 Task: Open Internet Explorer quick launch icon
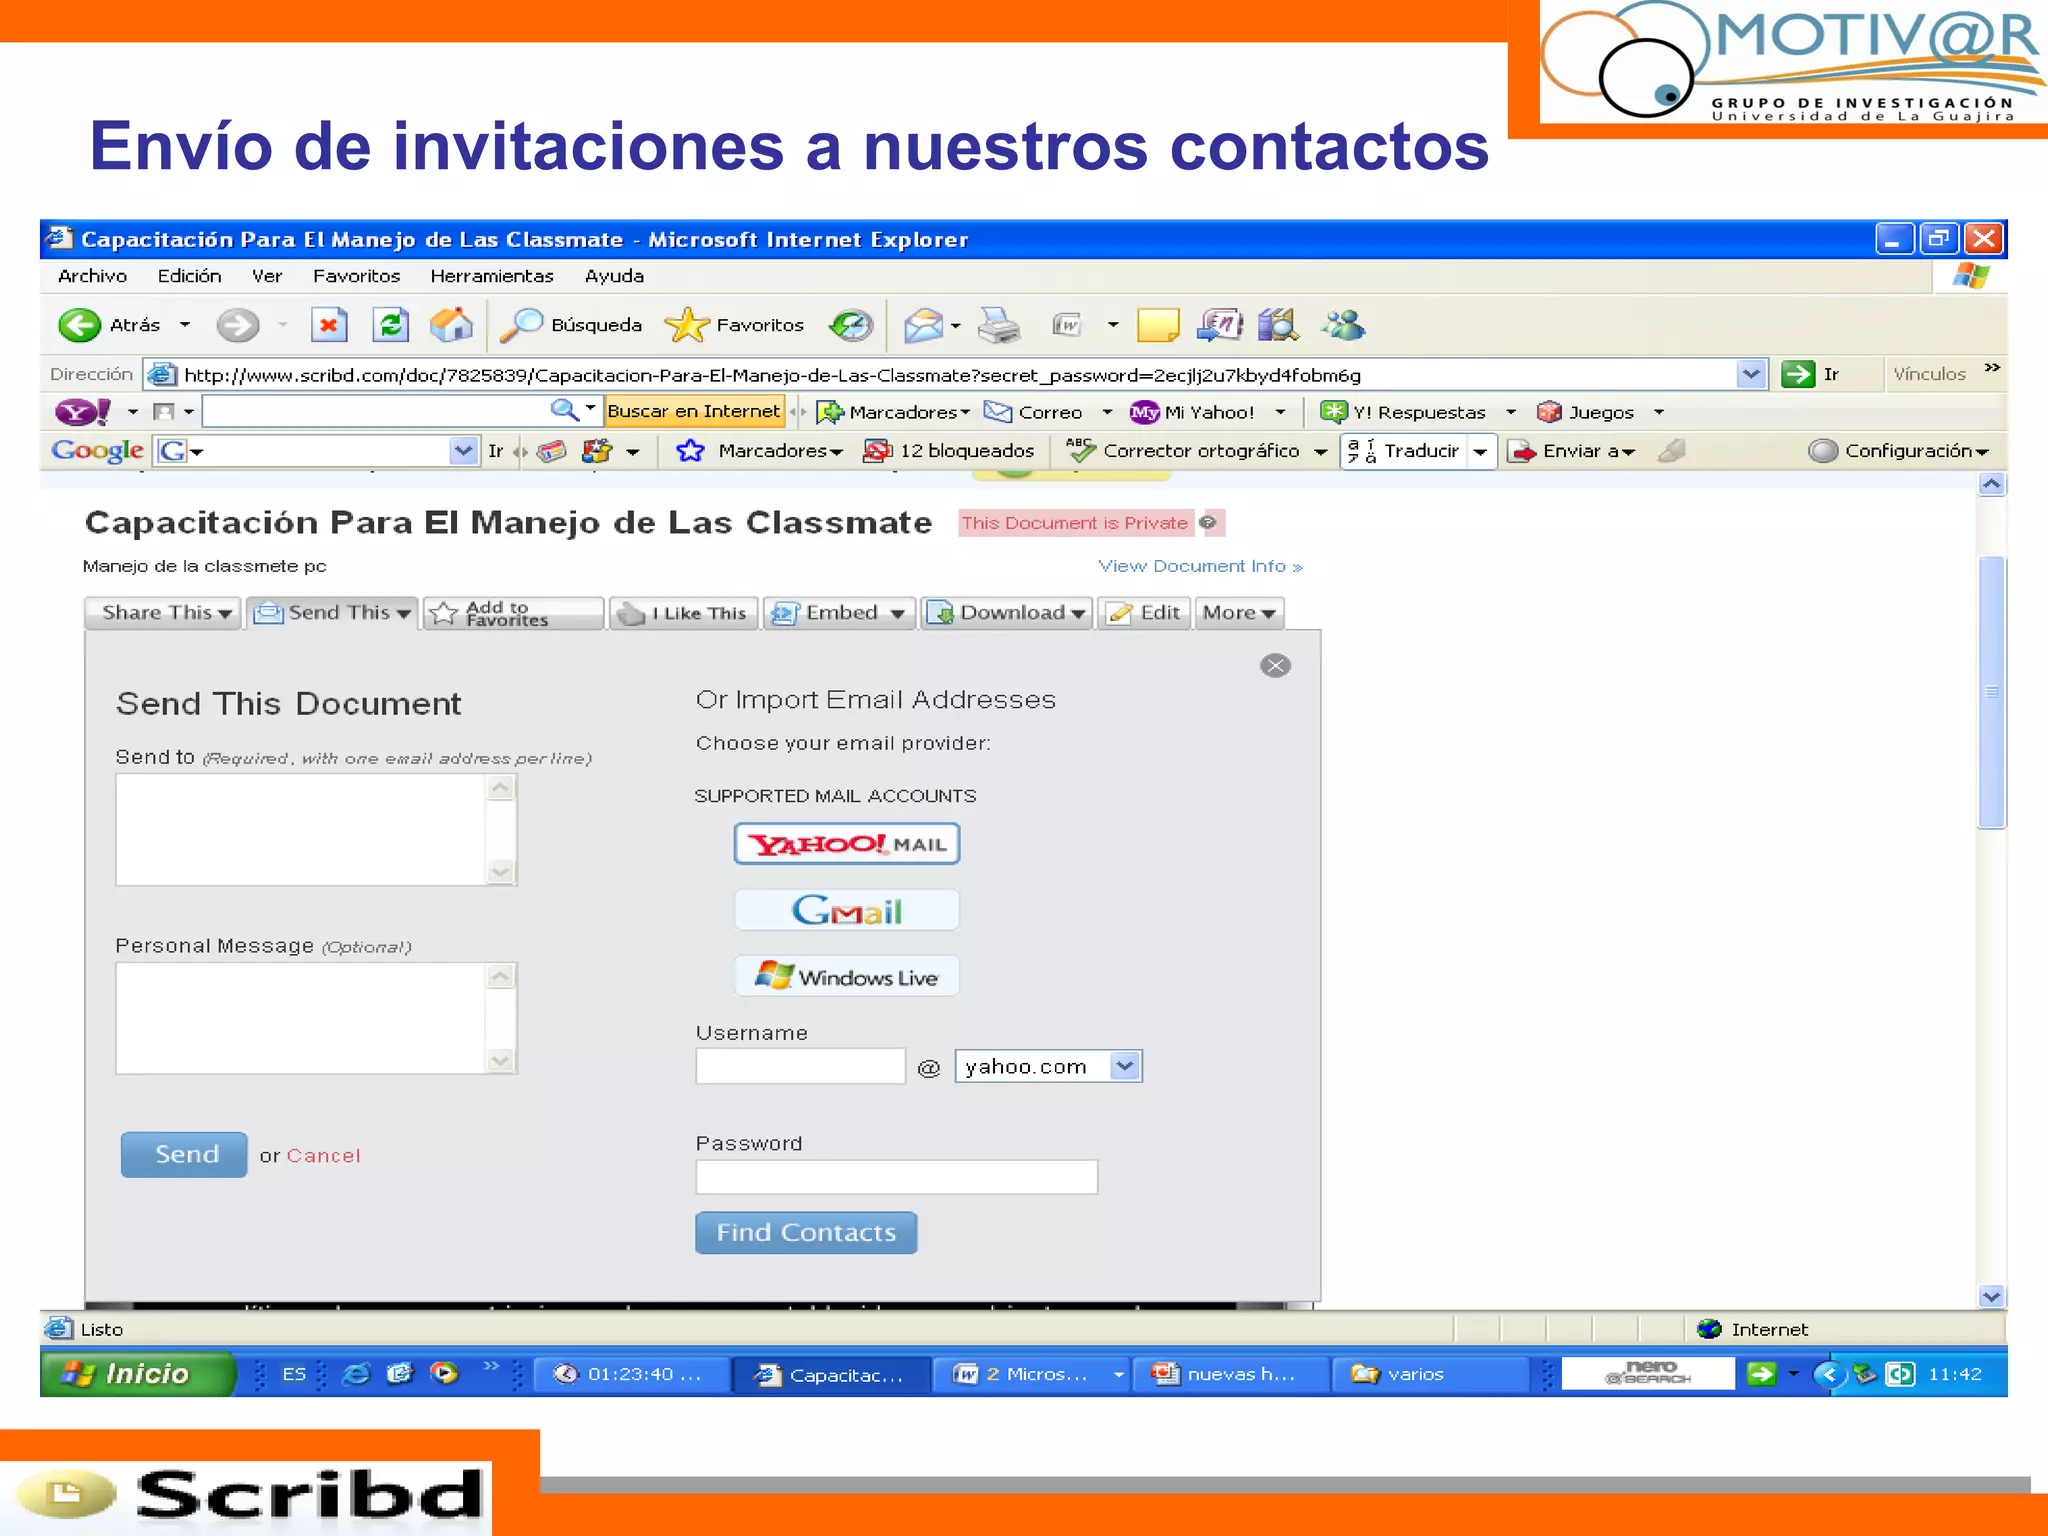click(x=356, y=1374)
